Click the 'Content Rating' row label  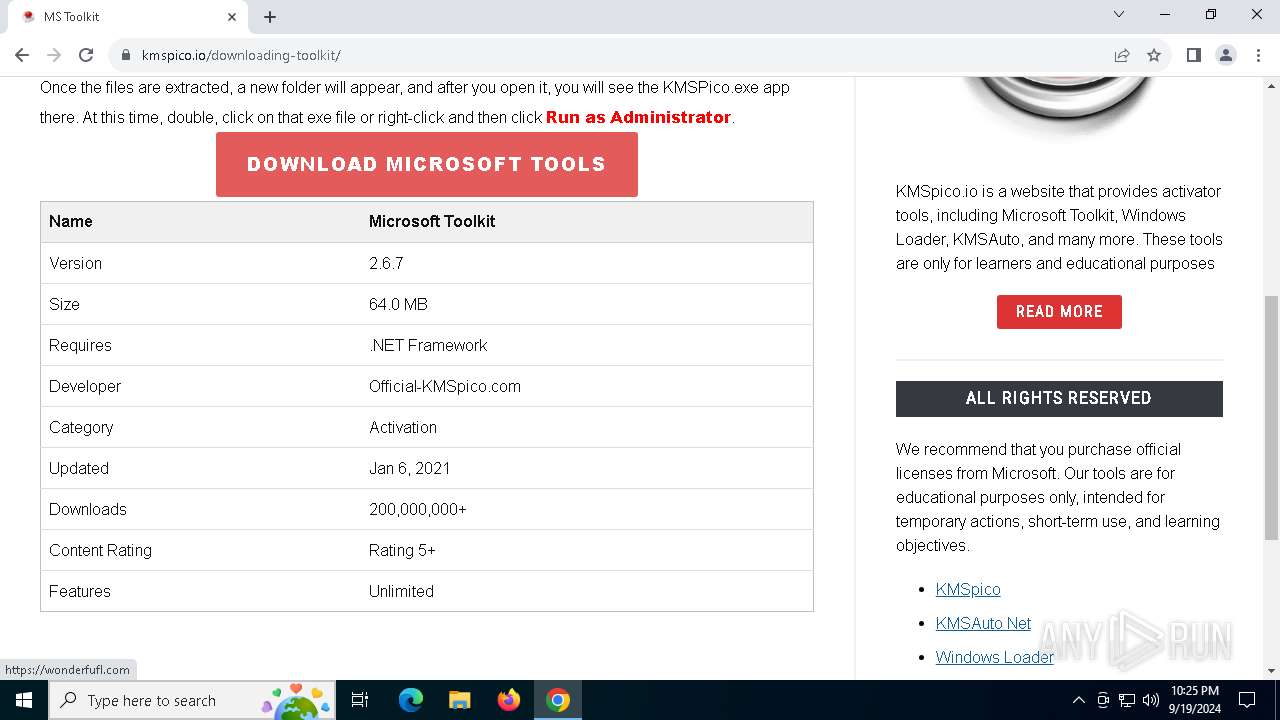(100, 550)
